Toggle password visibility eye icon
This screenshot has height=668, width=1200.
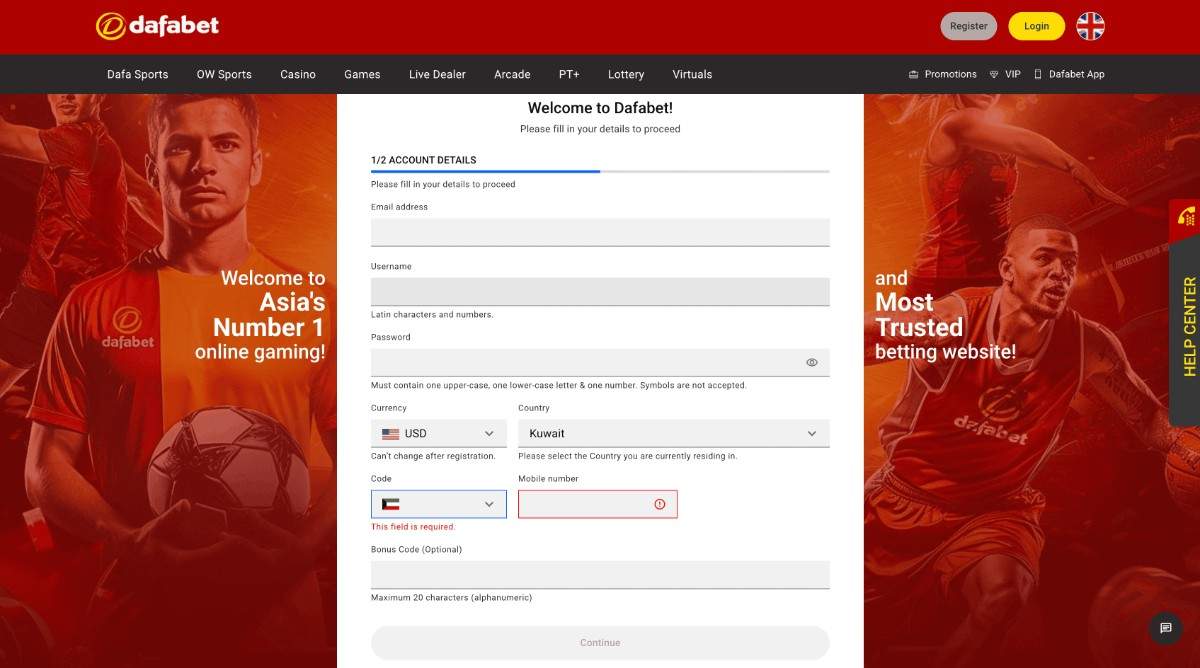pos(812,363)
